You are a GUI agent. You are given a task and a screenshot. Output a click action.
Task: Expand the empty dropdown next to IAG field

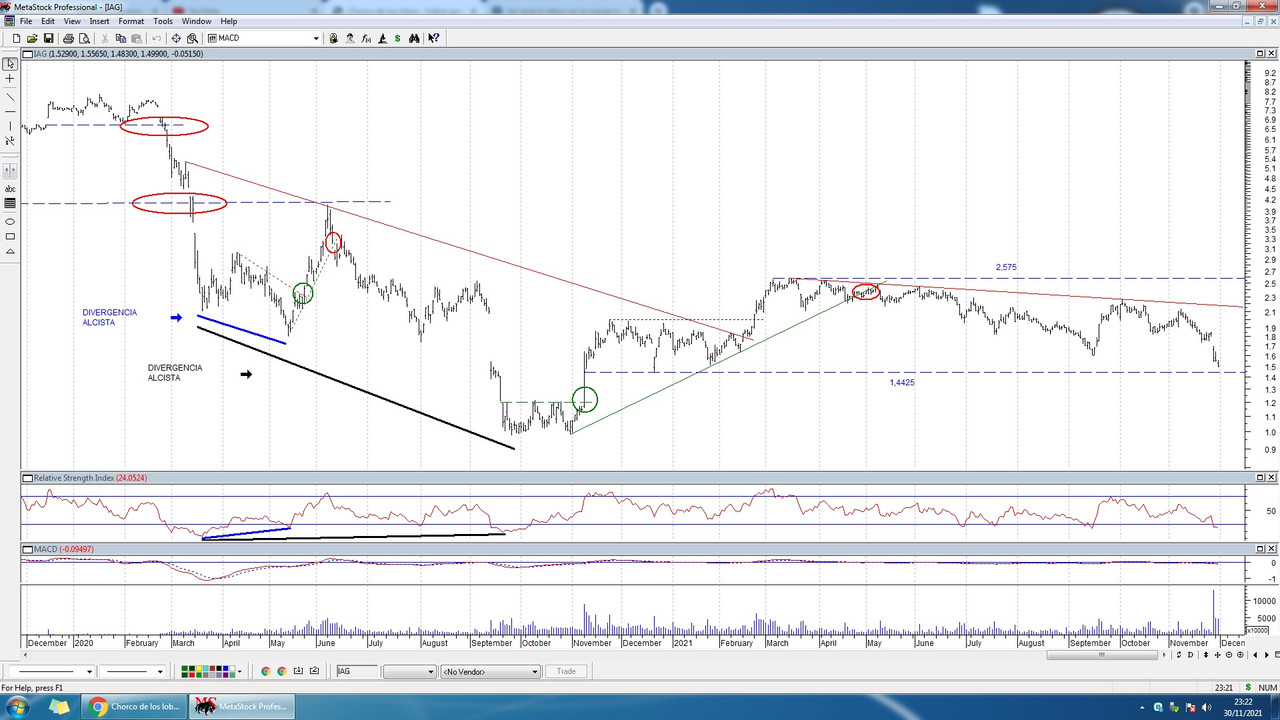[x=431, y=671]
